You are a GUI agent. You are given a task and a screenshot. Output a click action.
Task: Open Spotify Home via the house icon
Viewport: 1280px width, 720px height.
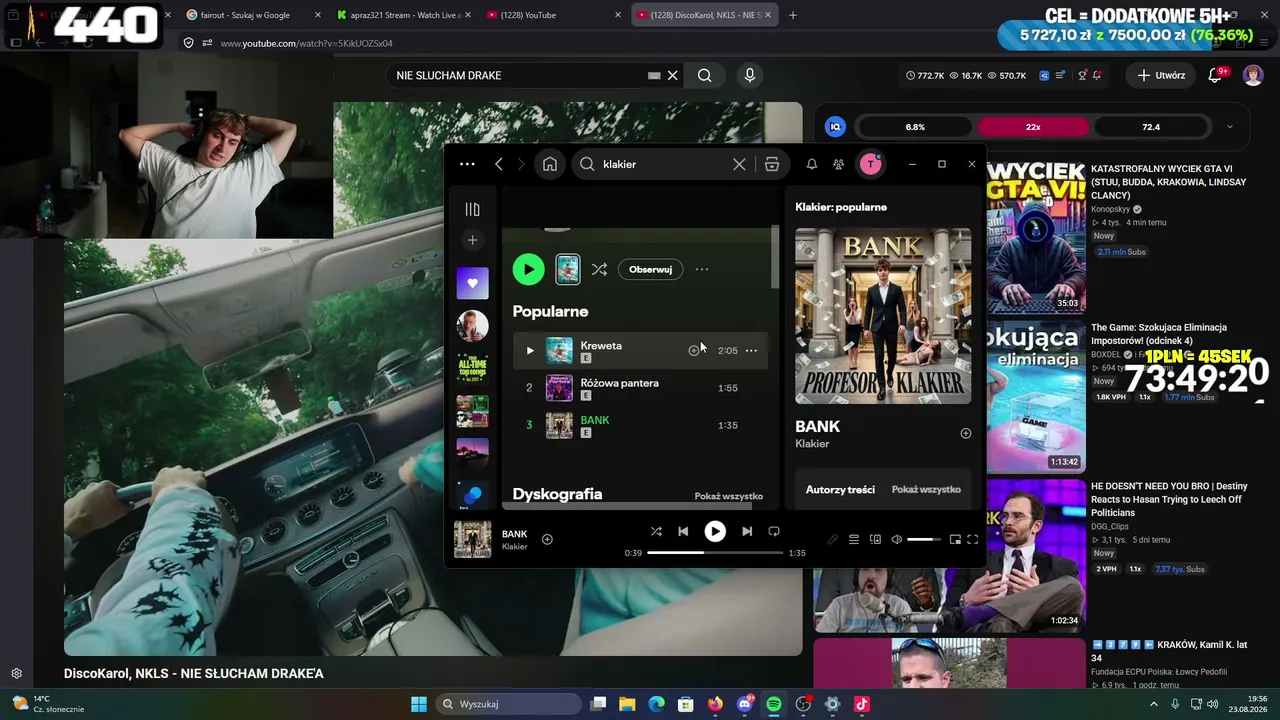point(550,164)
